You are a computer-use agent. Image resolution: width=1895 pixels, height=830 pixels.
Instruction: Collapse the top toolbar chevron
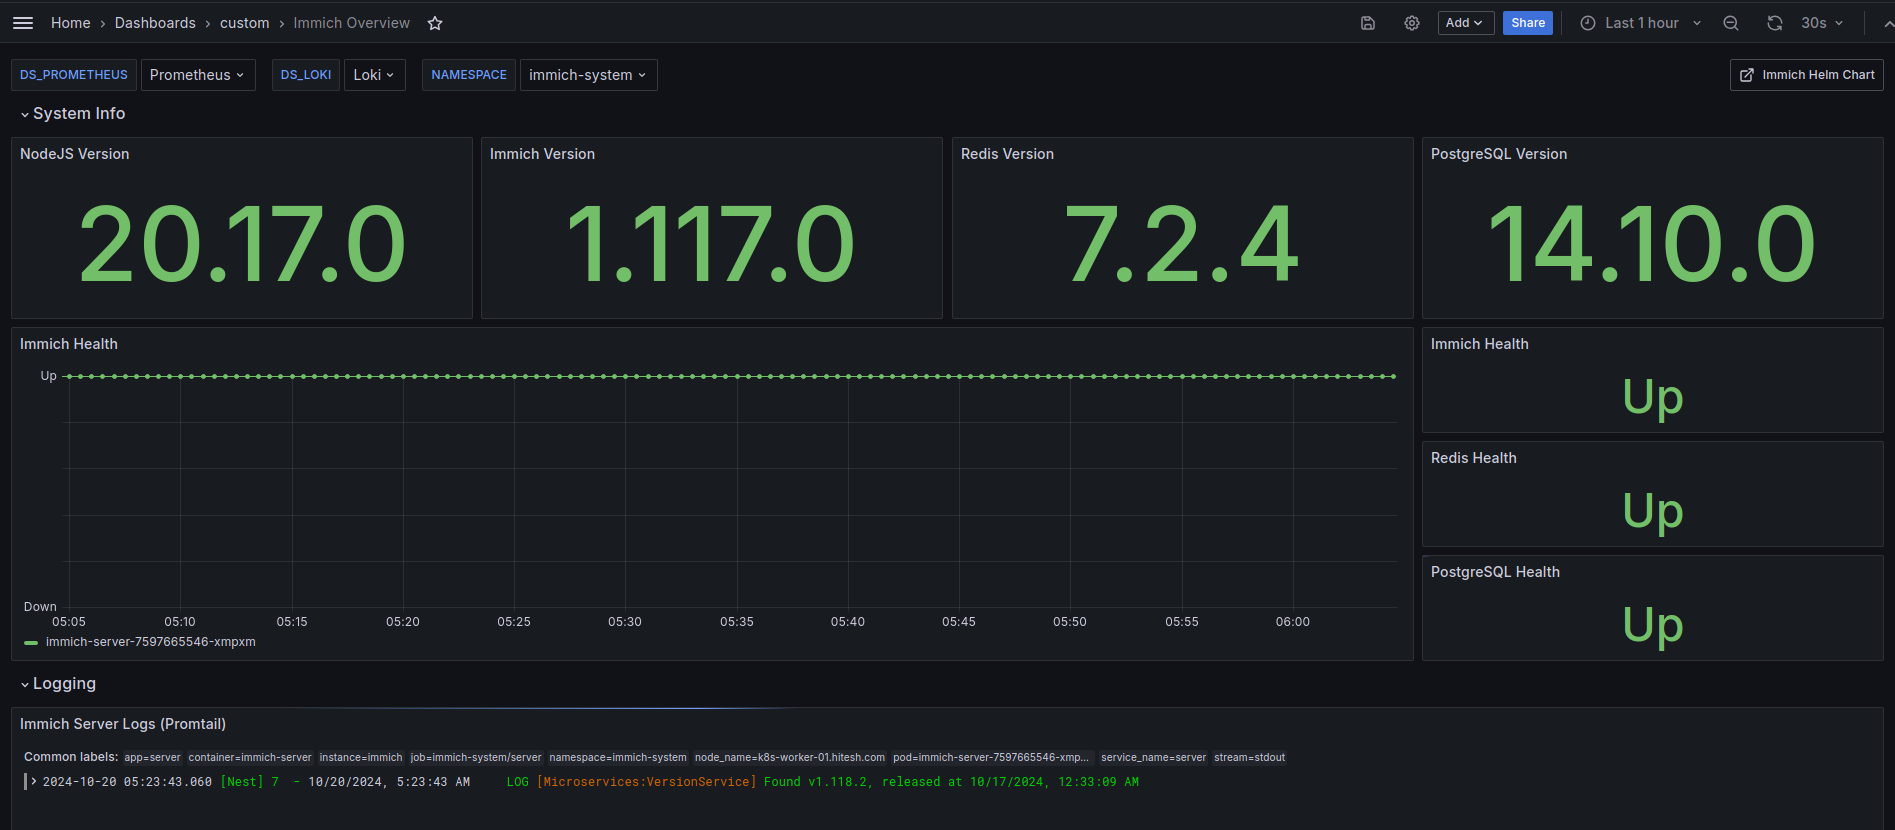(1887, 23)
